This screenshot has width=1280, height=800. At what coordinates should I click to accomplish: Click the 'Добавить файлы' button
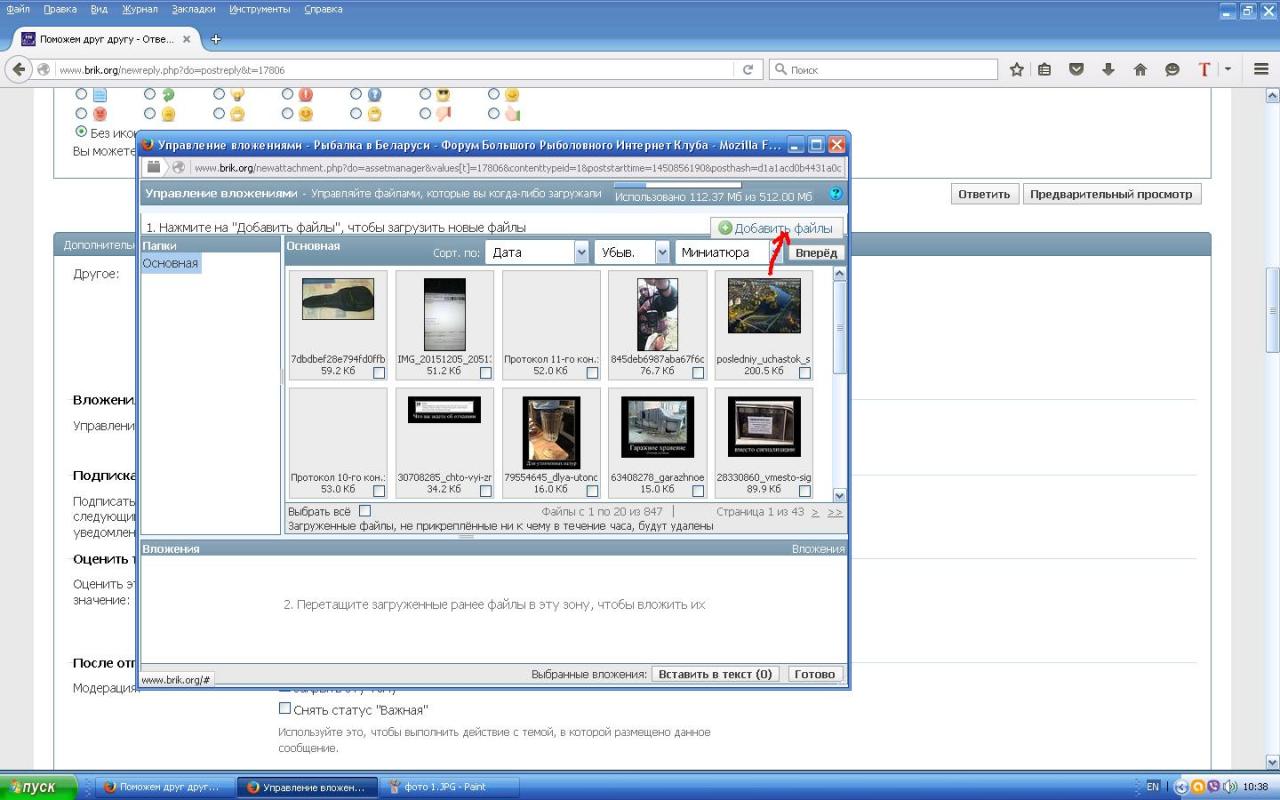point(776,228)
